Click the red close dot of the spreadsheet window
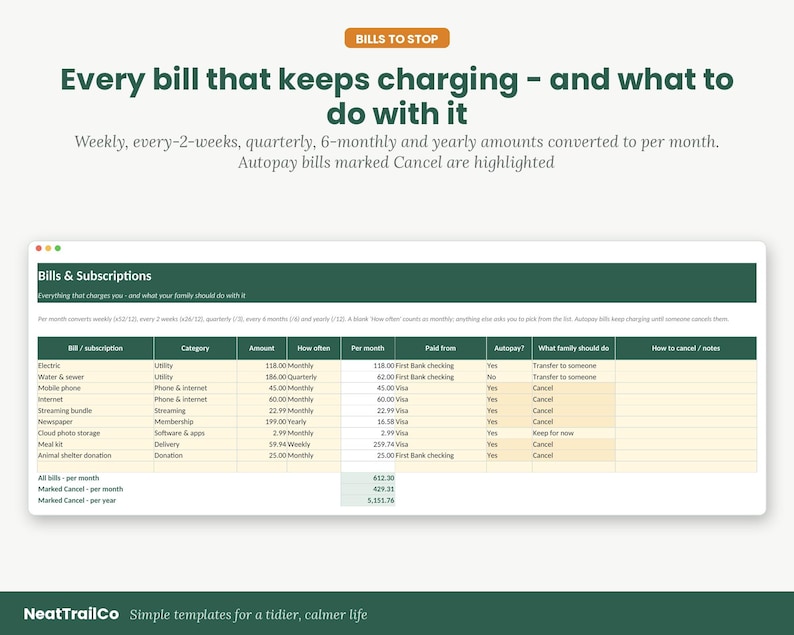 (38, 248)
